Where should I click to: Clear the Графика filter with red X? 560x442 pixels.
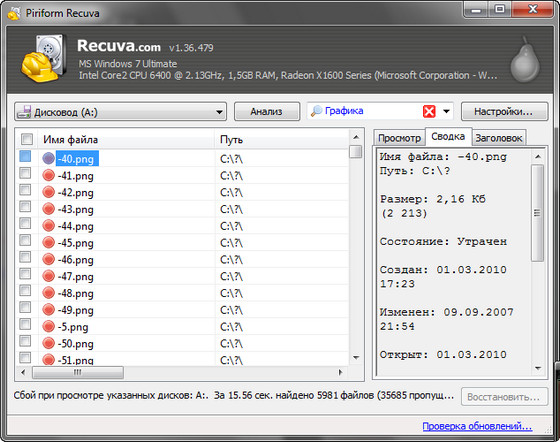429,111
